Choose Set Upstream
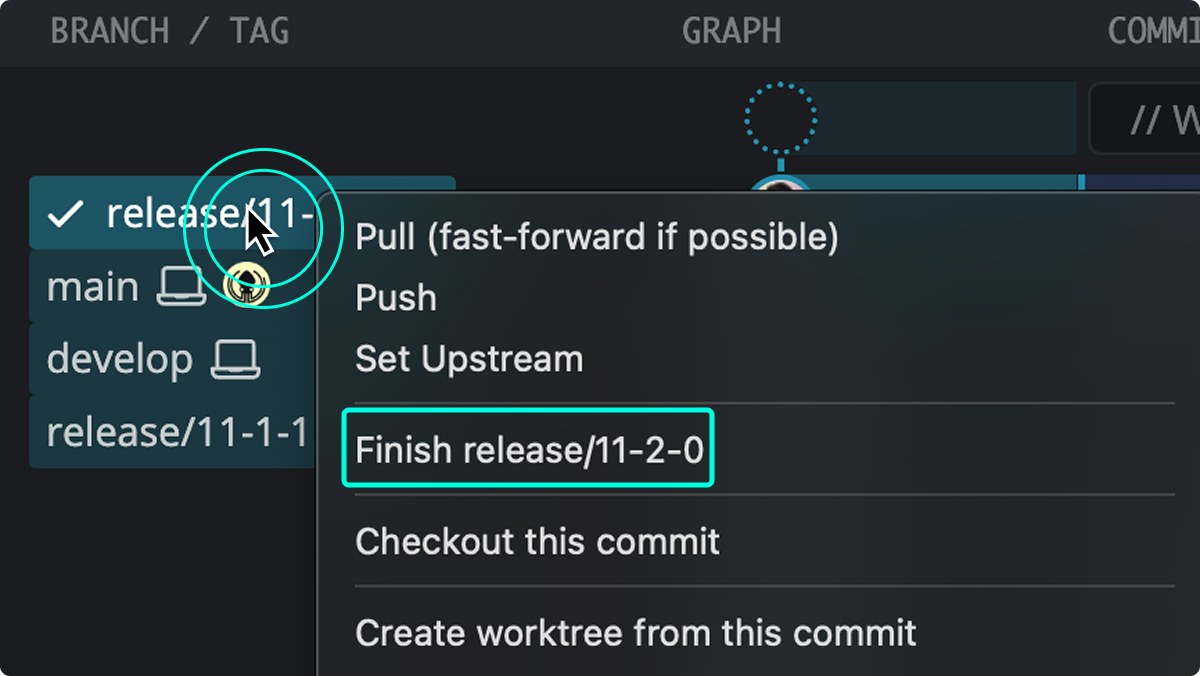This screenshot has height=676, width=1200. click(468, 358)
